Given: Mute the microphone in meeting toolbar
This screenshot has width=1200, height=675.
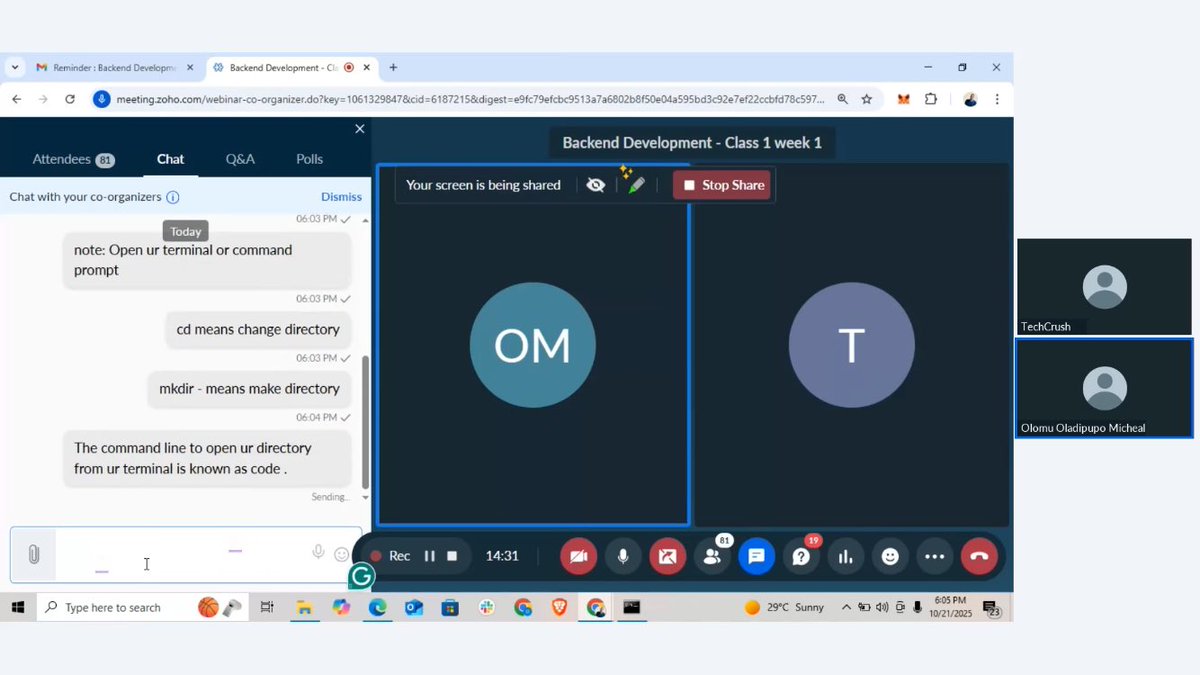Looking at the screenshot, I should pyautogui.click(x=623, y=557).
